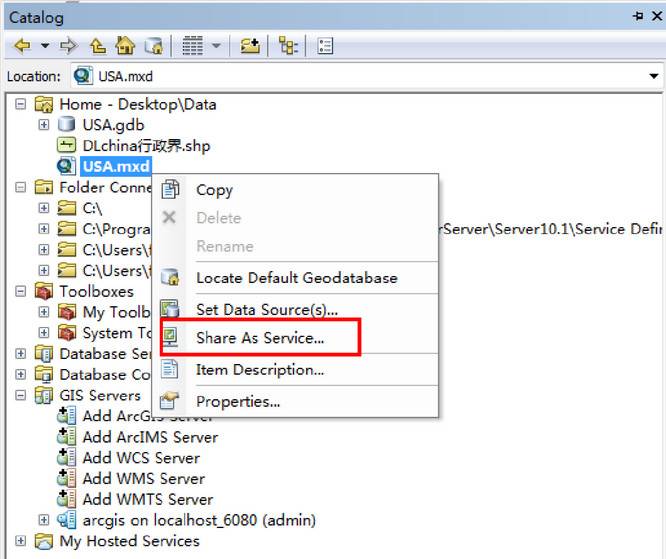
Task: Expand the System Toolboxes node
Action: coord(44,333)
